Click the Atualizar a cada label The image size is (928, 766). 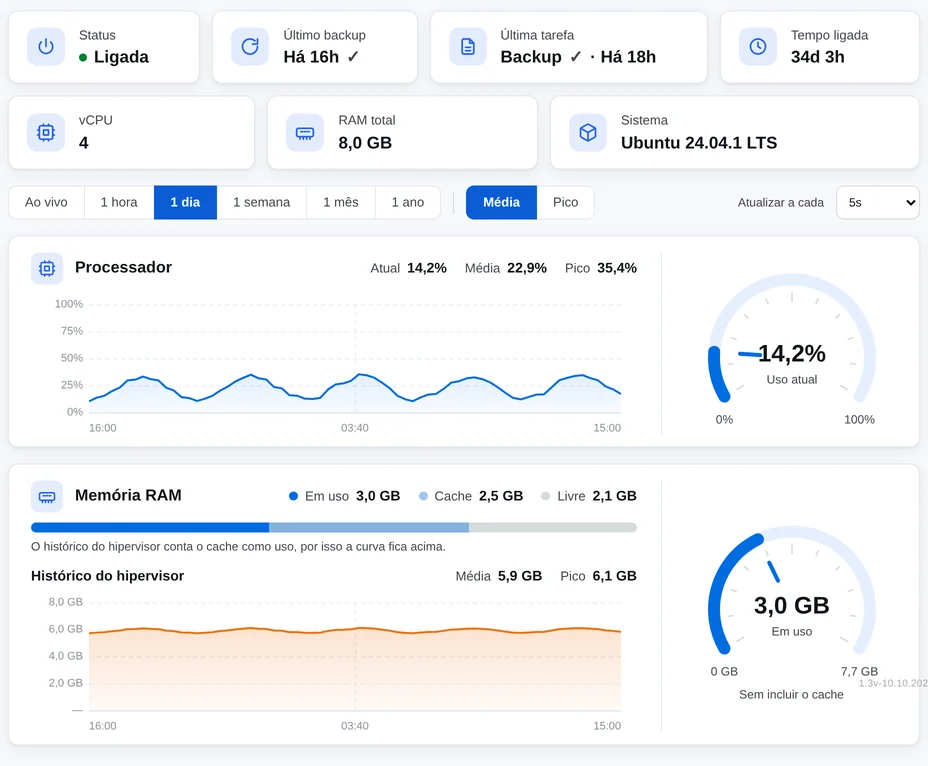click(x=781, y=202)
